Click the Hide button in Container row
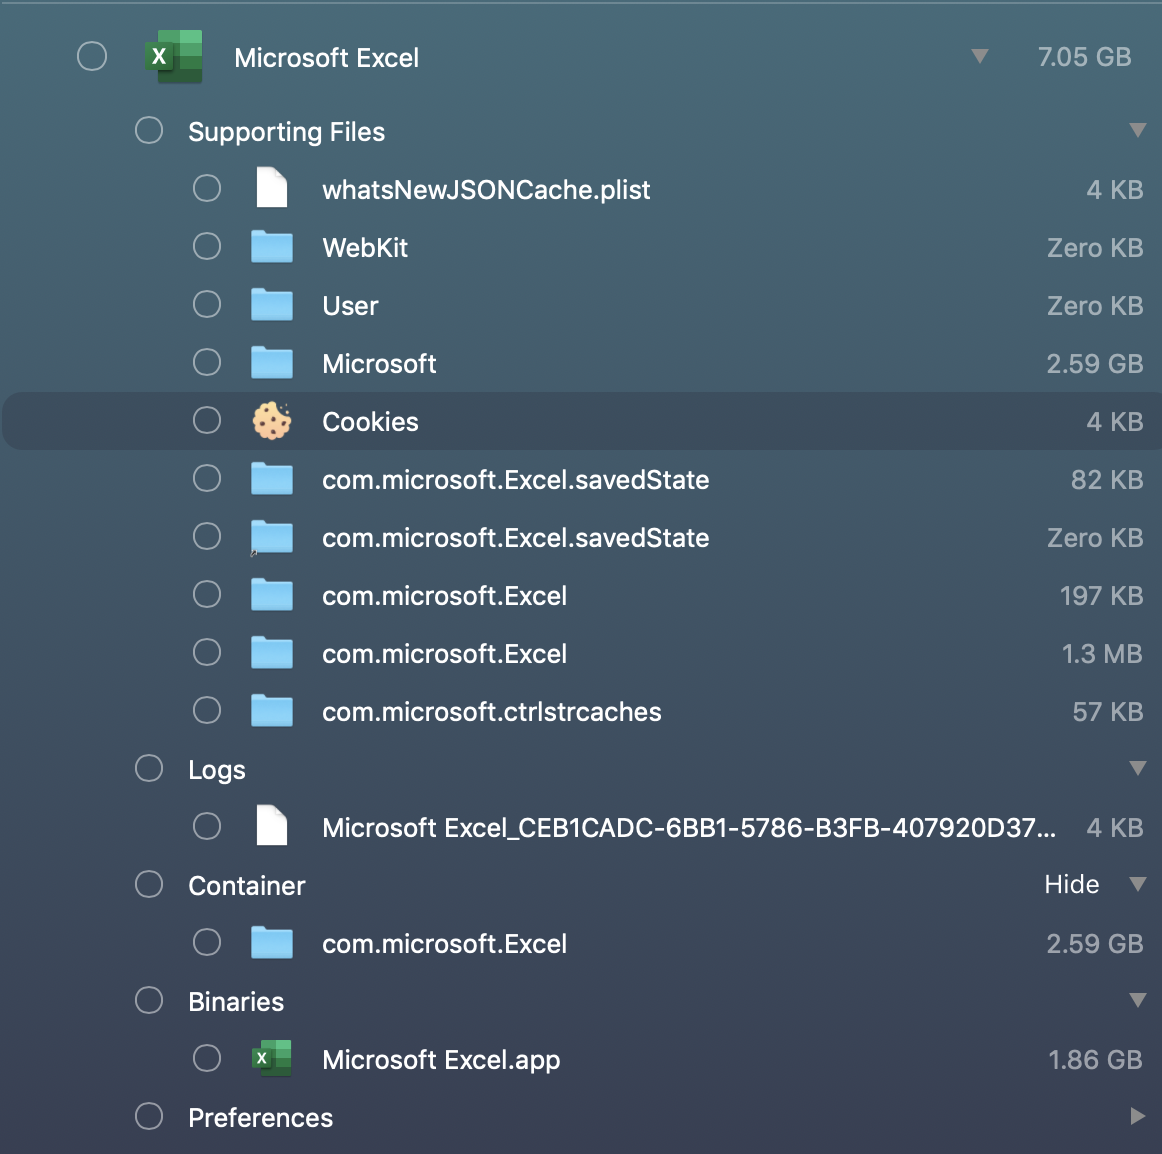 tap(1071, 884)
